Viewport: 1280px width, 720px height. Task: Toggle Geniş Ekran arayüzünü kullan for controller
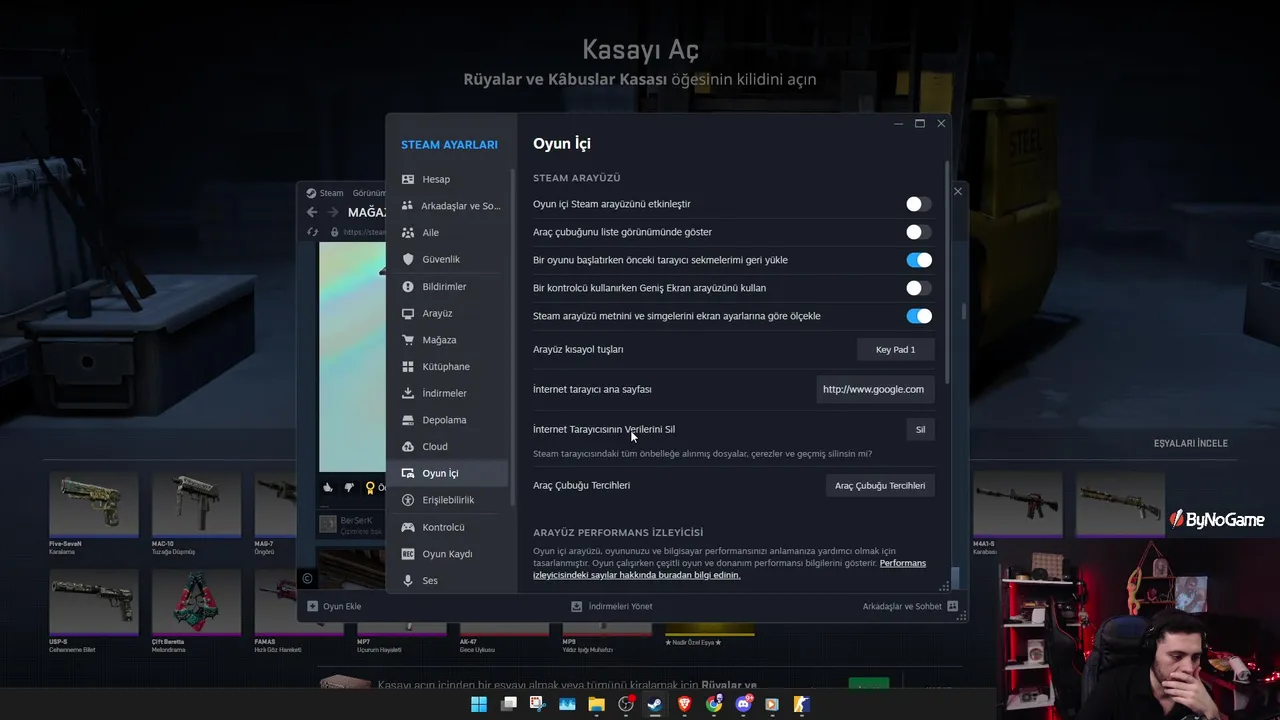pyautogui.click(x=918, y=288)
